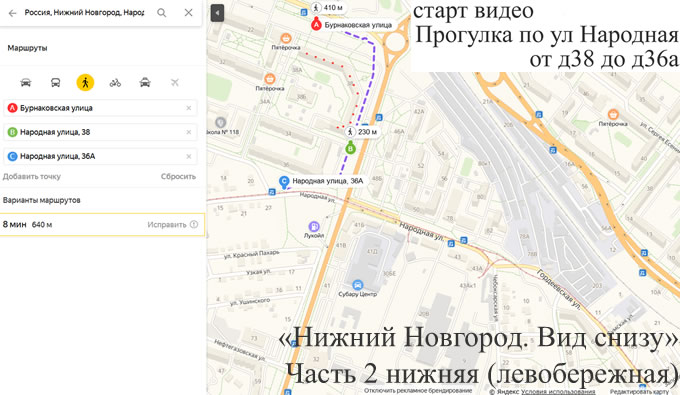This screenshot has height=395, width=680.
Task: Click the Субару Центр map marker
Action: tap(357, 285)
